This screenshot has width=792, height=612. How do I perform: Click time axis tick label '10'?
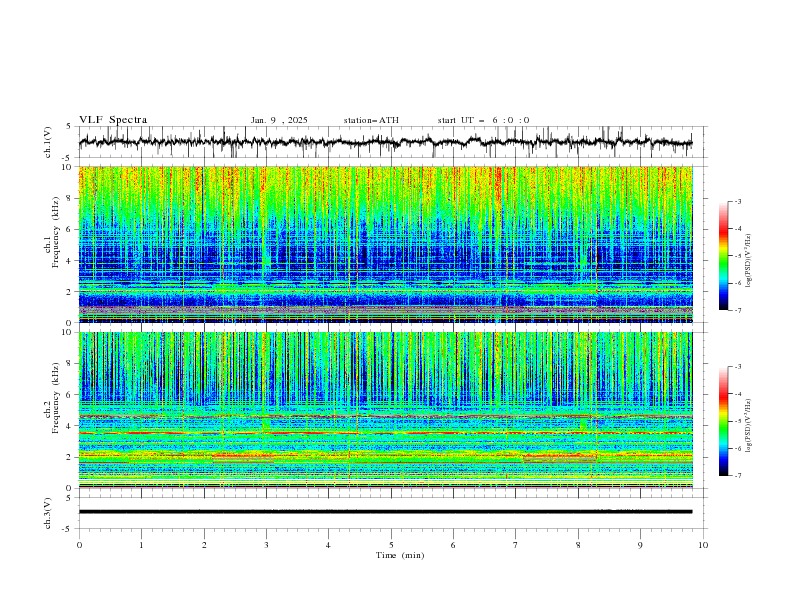703,545
